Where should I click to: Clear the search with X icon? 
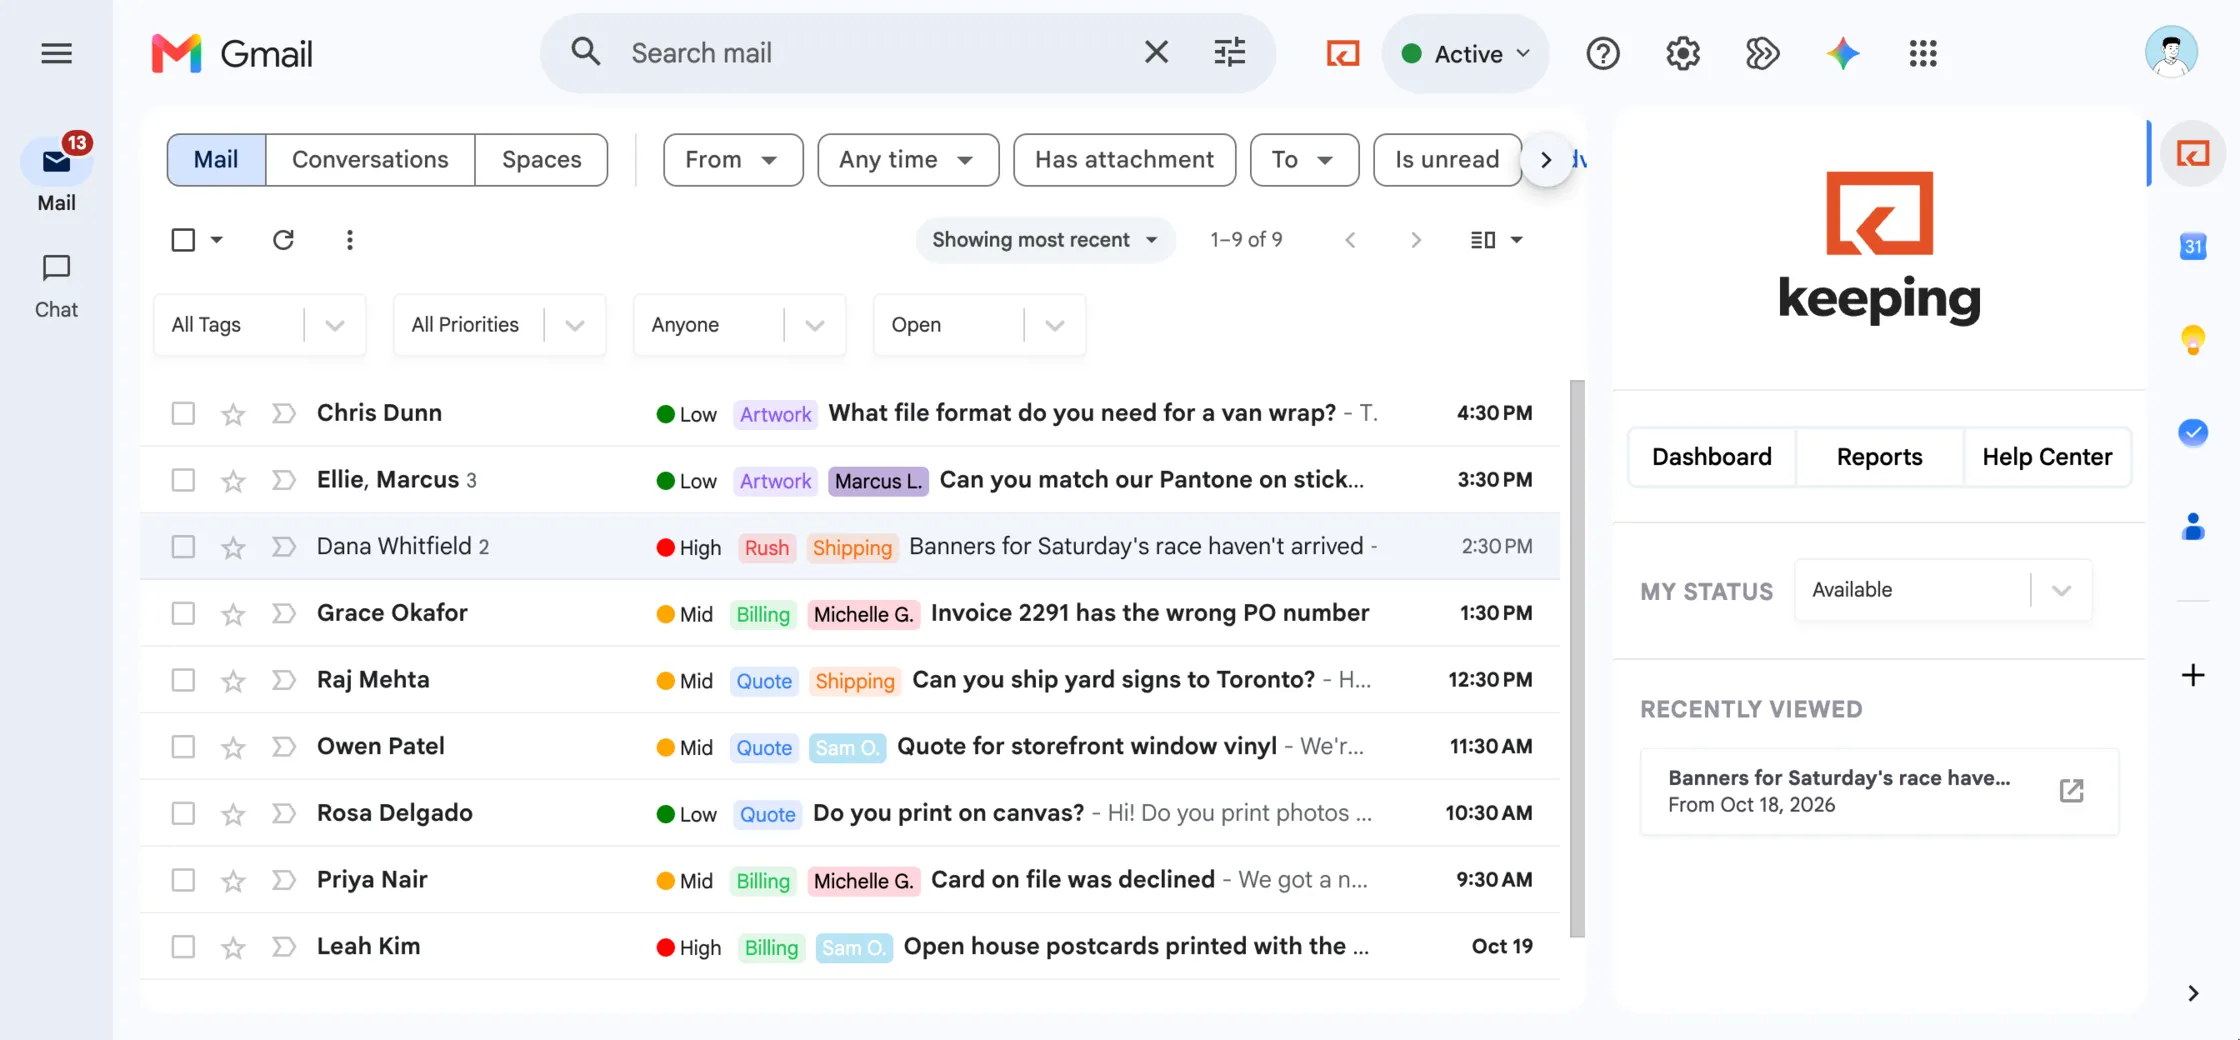pyautogui.click(x=1156, y=52)
